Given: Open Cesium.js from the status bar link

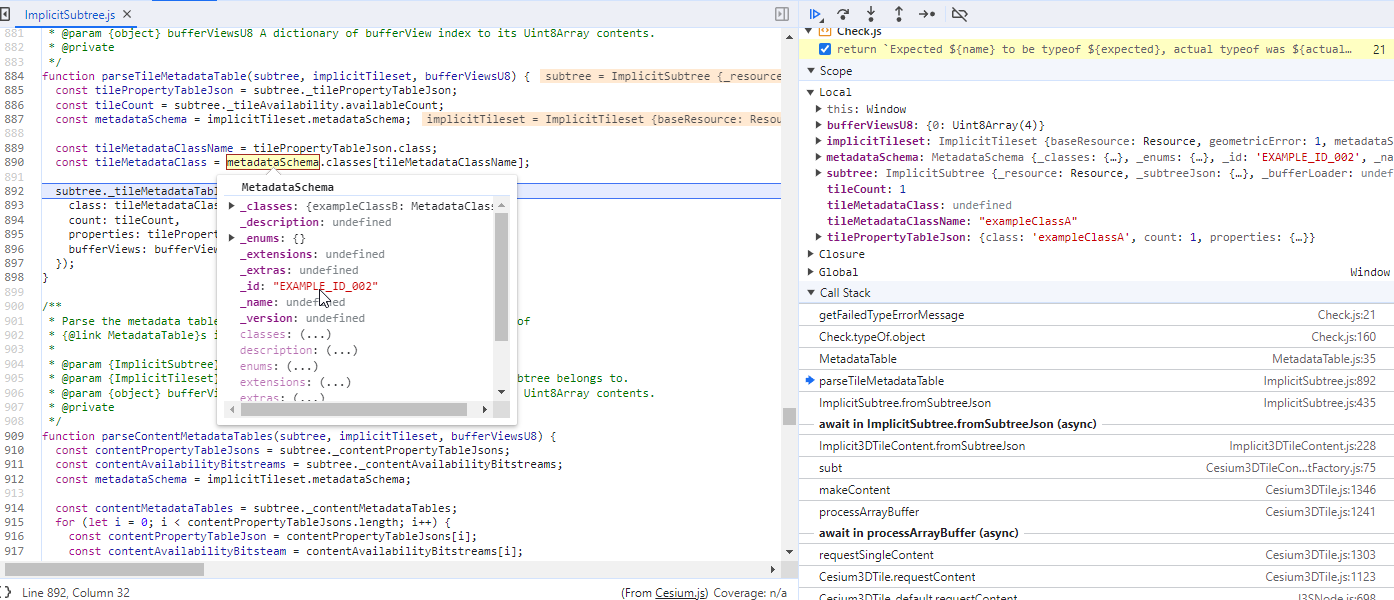Looking at the screenshot, I should [x=680, y=592].
